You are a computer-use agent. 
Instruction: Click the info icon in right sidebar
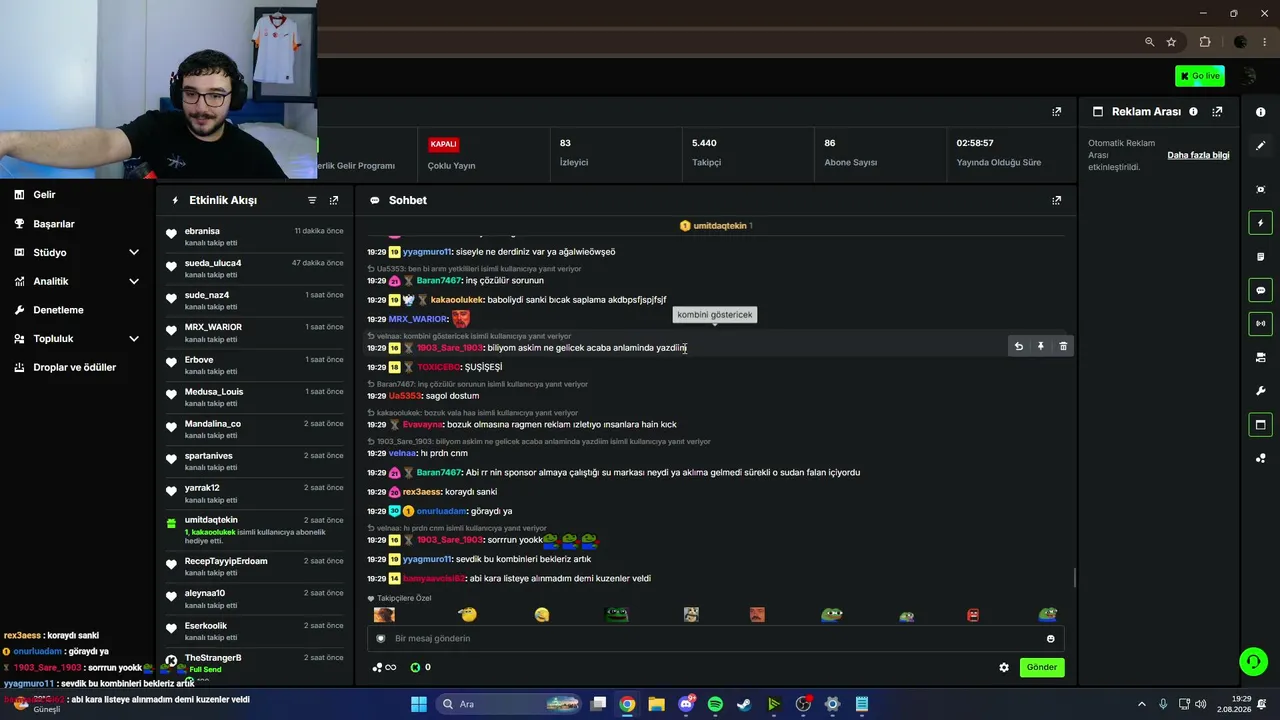tap(1260, 112)
